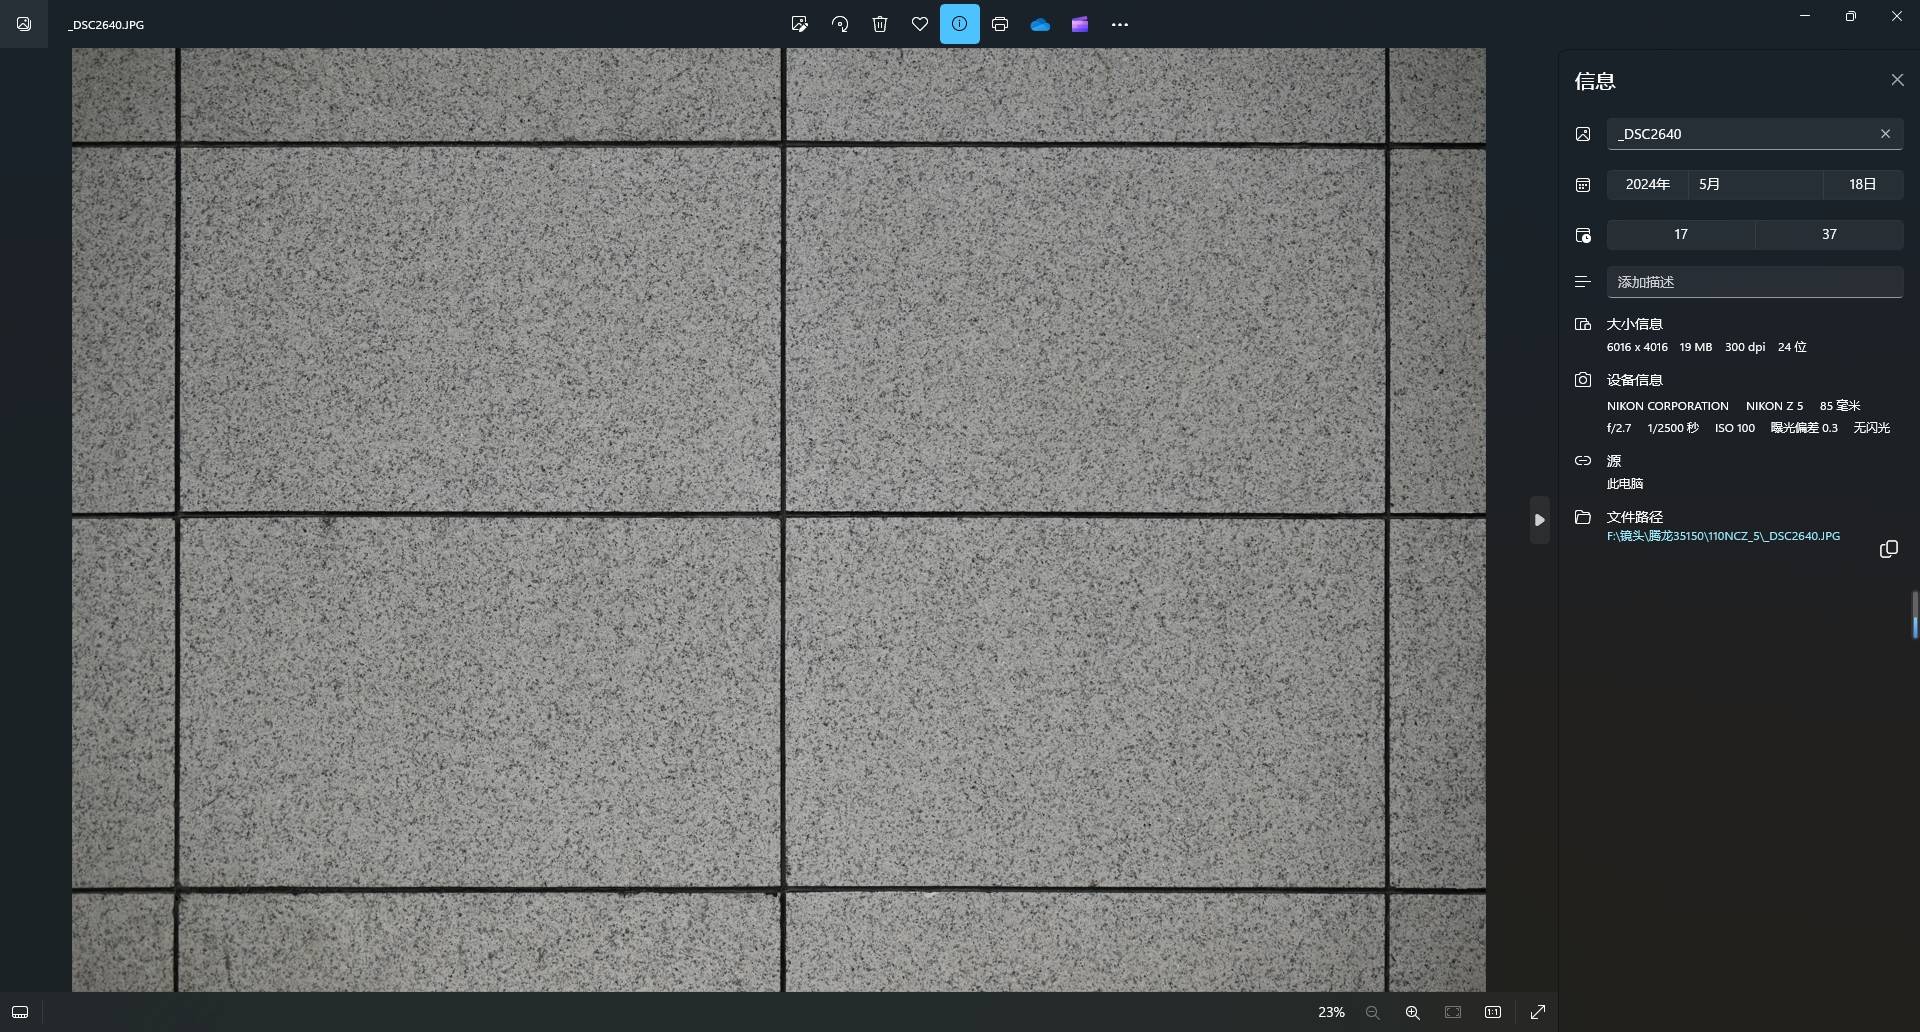The image size is (1920, 1032).
Task: Click the 添加描述 description field
Action: [1754, 282]
